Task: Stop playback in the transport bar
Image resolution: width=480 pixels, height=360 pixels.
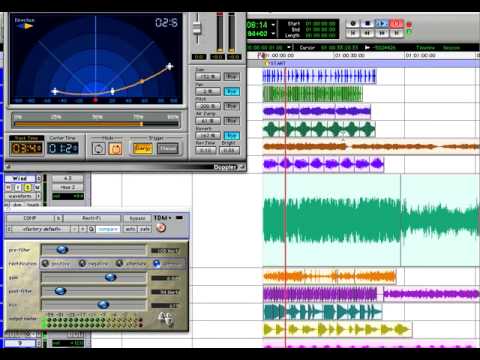Action: pos(367,24)
